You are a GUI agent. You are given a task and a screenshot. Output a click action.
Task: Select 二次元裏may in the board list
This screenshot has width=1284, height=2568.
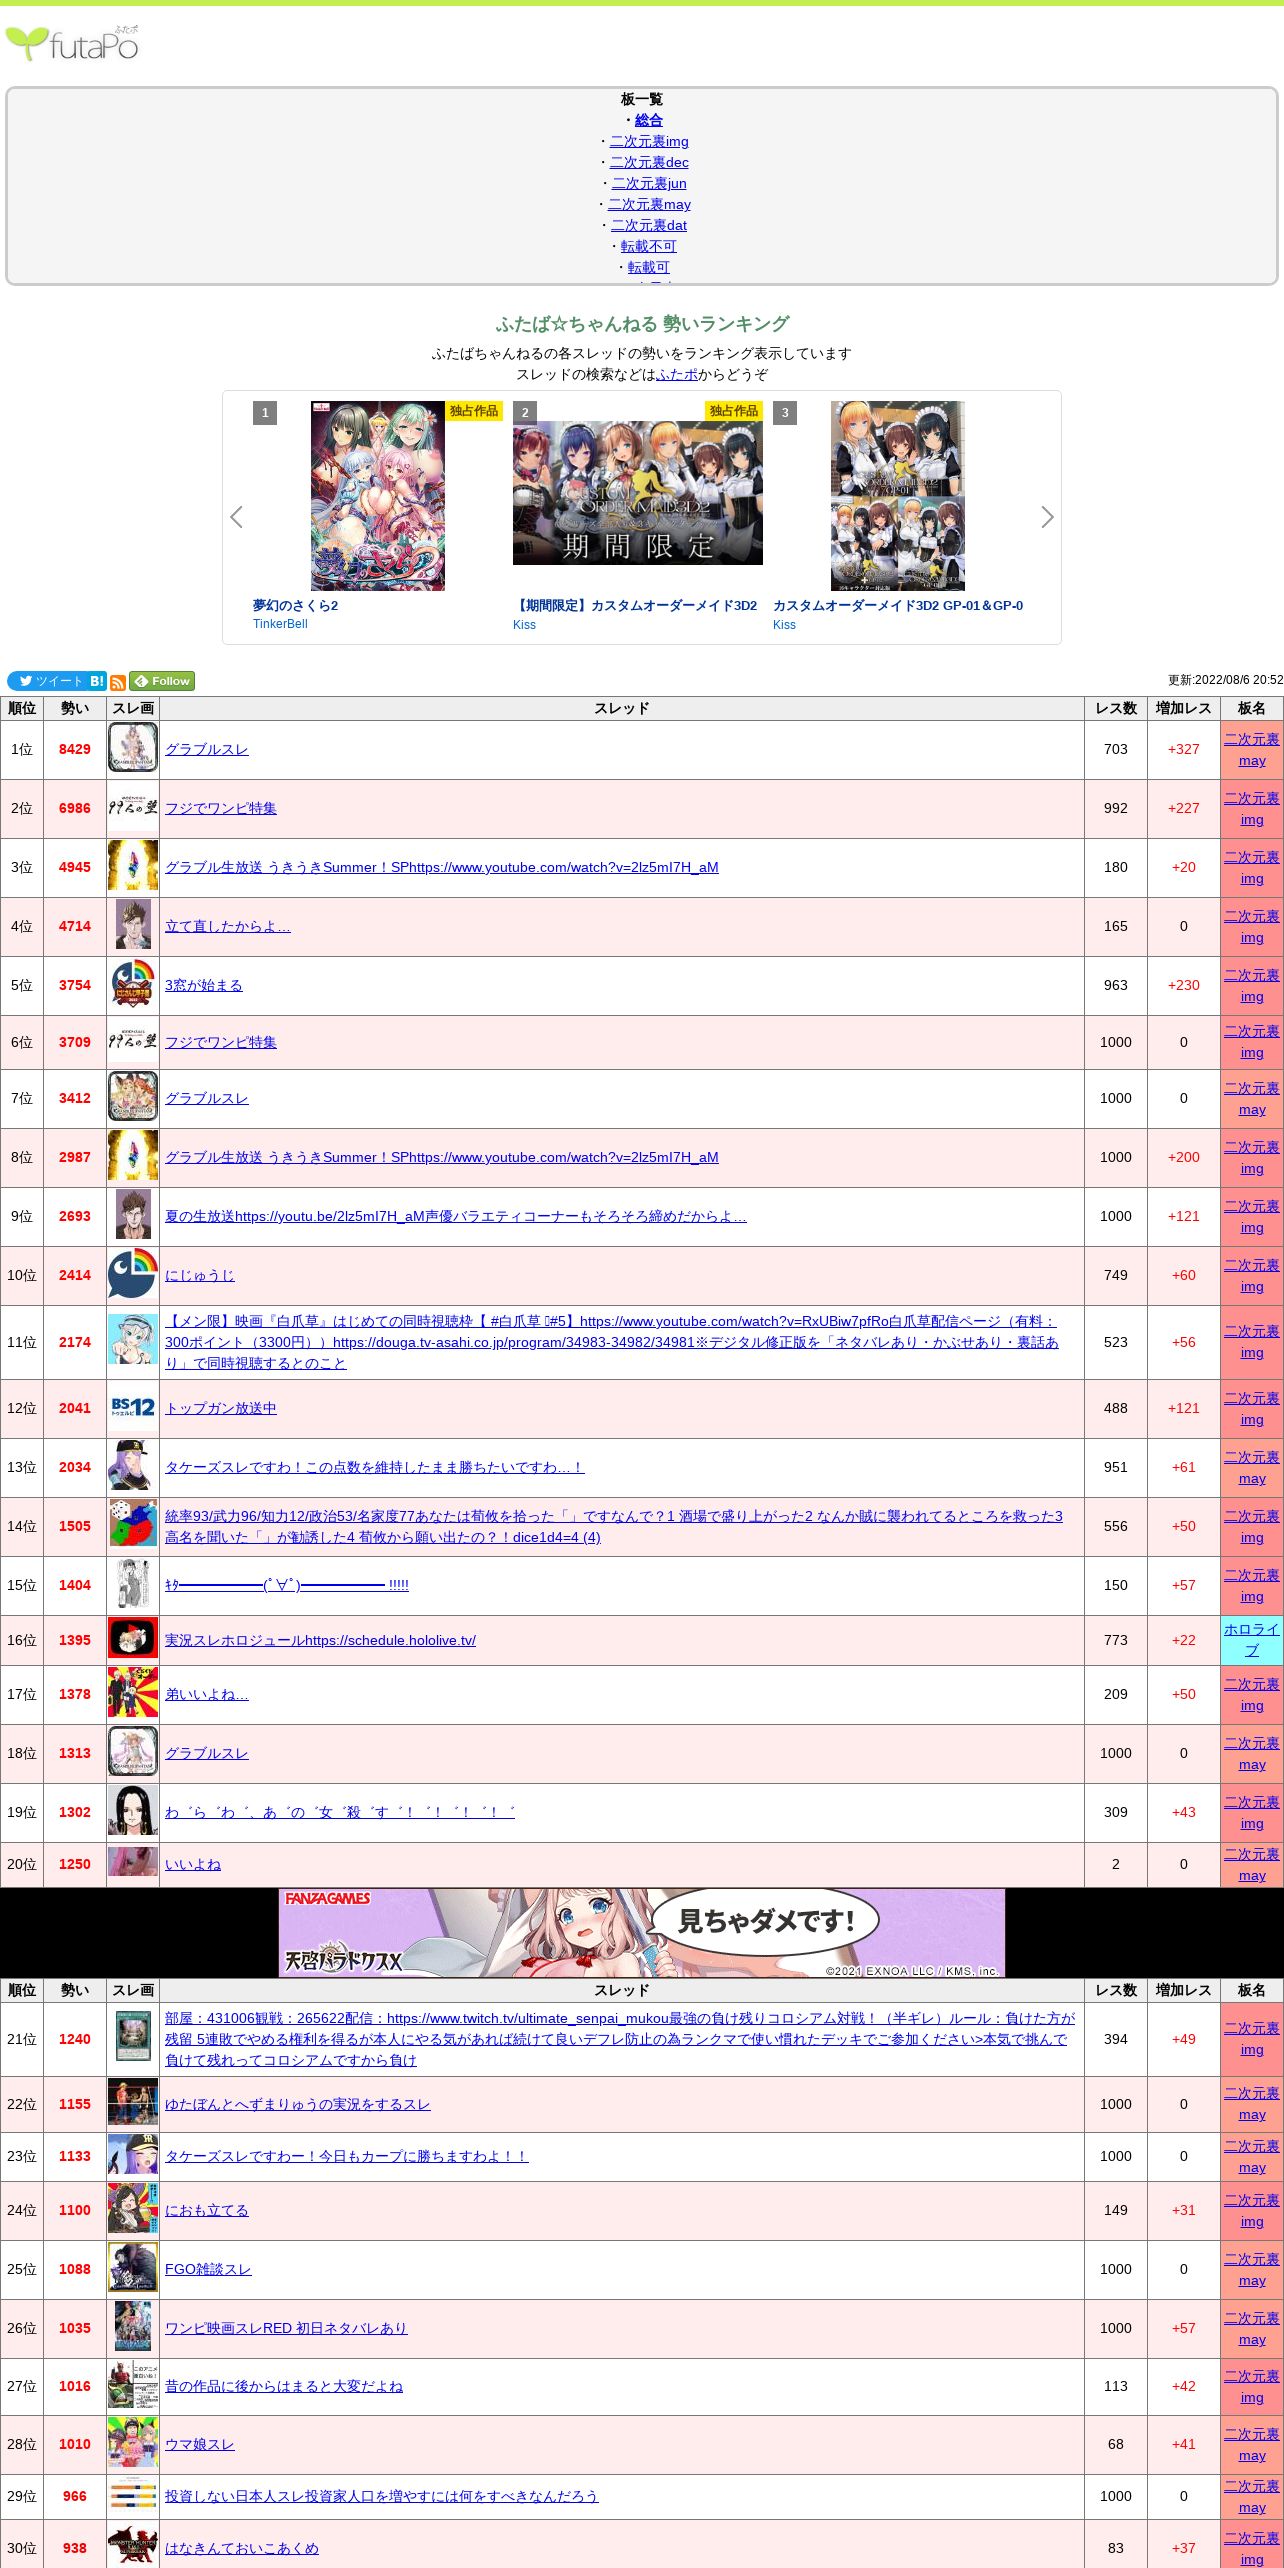pos(649,204)
